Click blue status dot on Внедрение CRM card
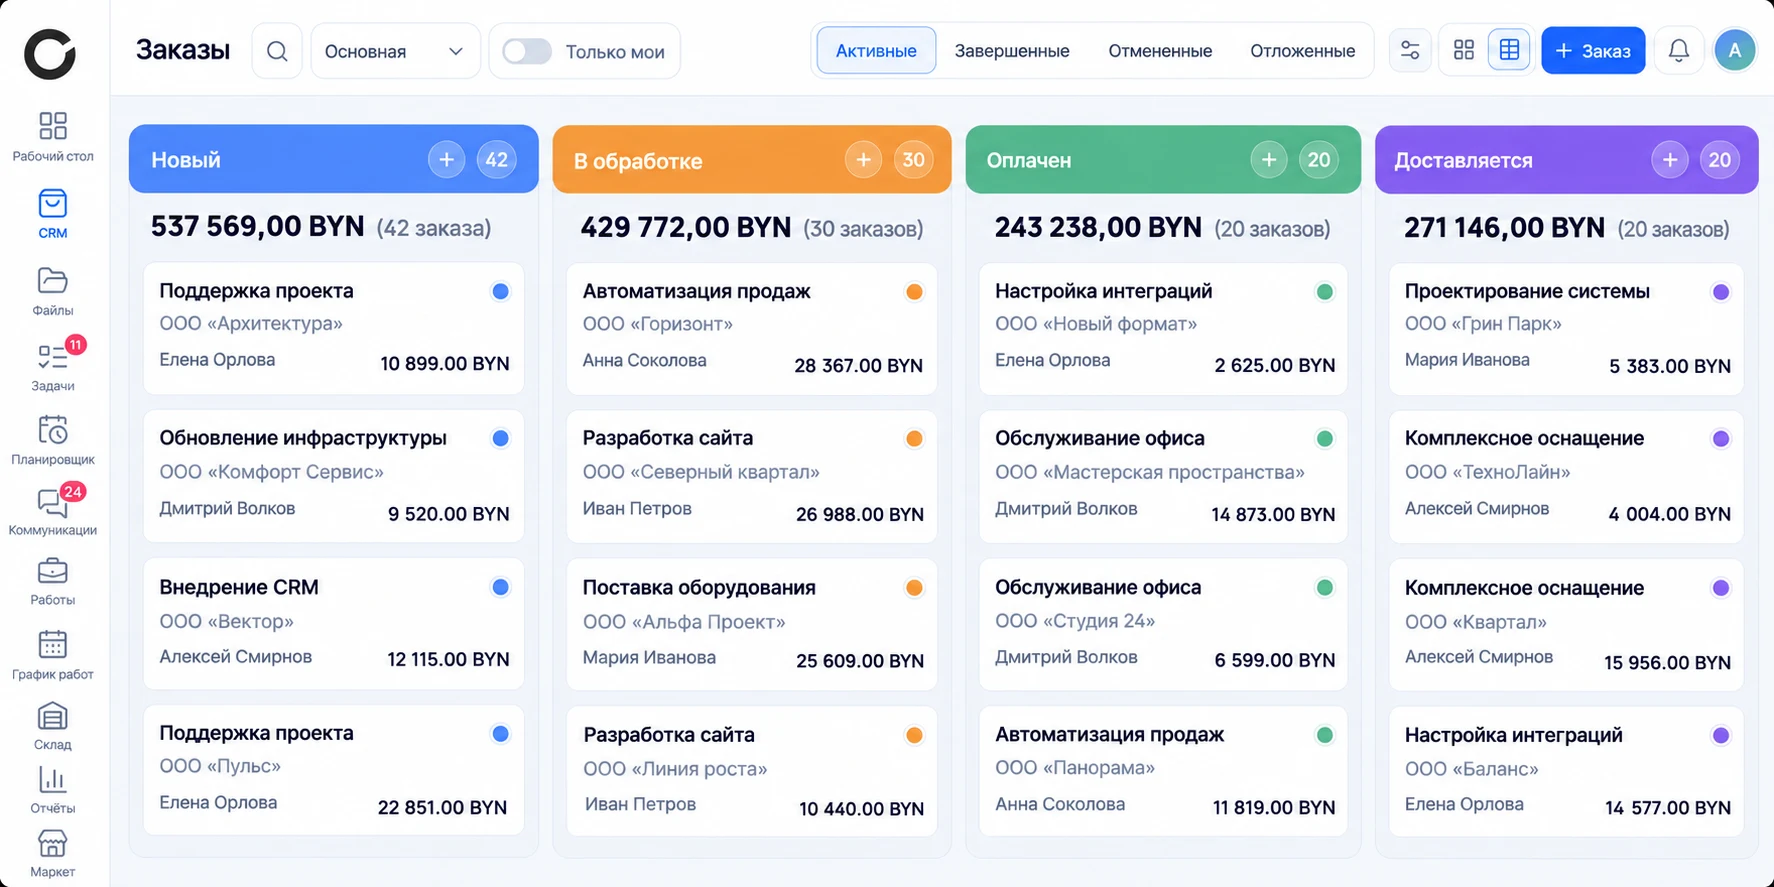Screen dimensions: 1774x887 click(501, 587)
